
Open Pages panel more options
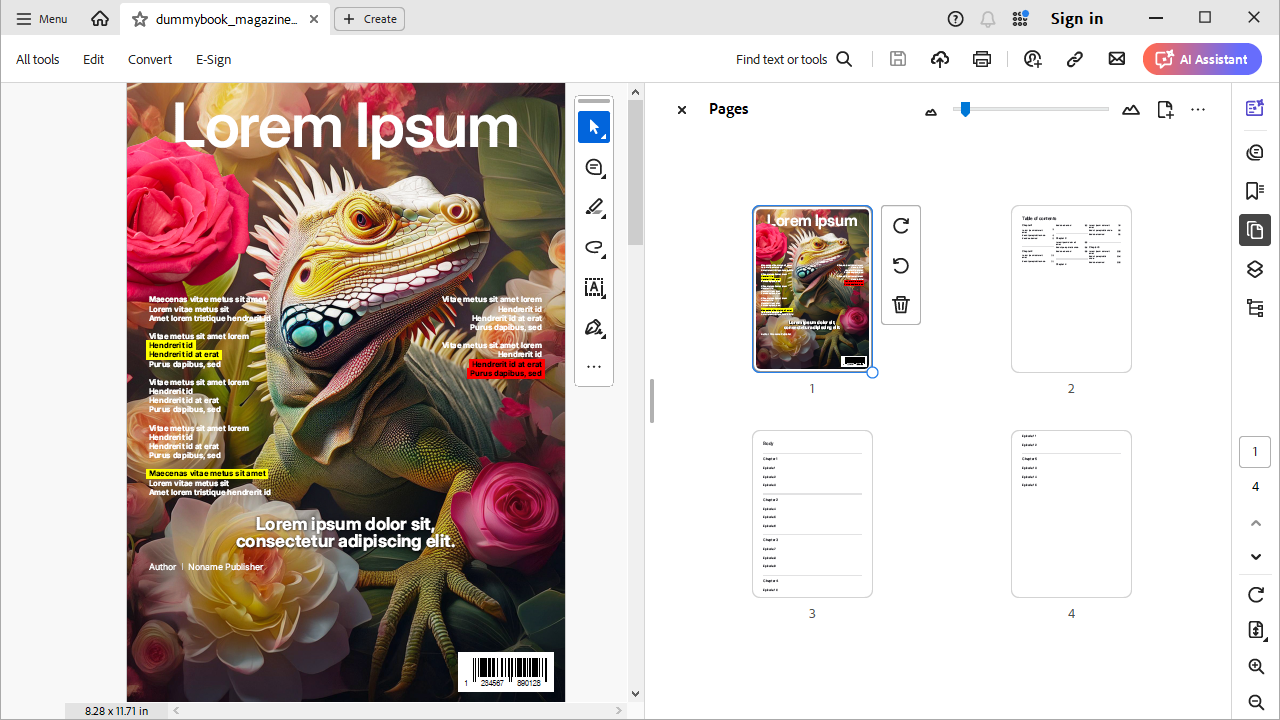(x=1198, y=110)
